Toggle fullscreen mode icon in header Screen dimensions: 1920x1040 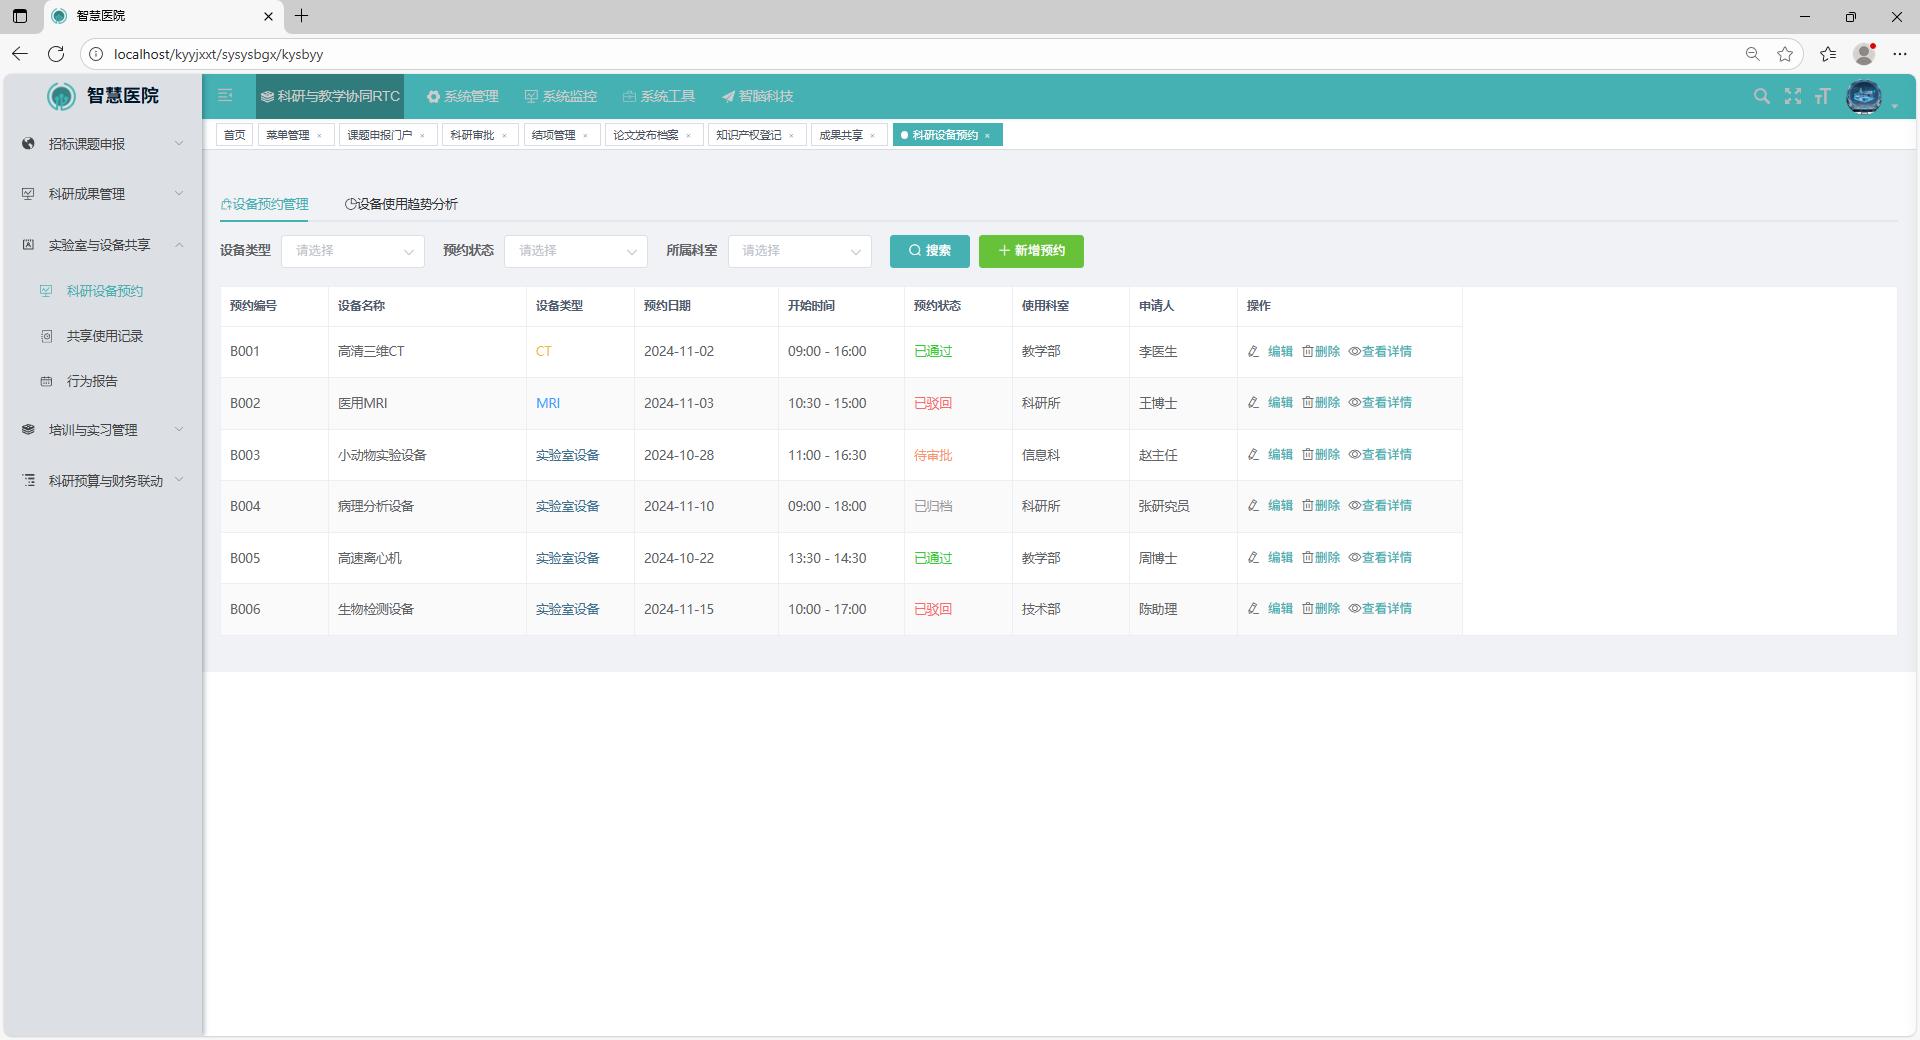tap(1792, 96)
